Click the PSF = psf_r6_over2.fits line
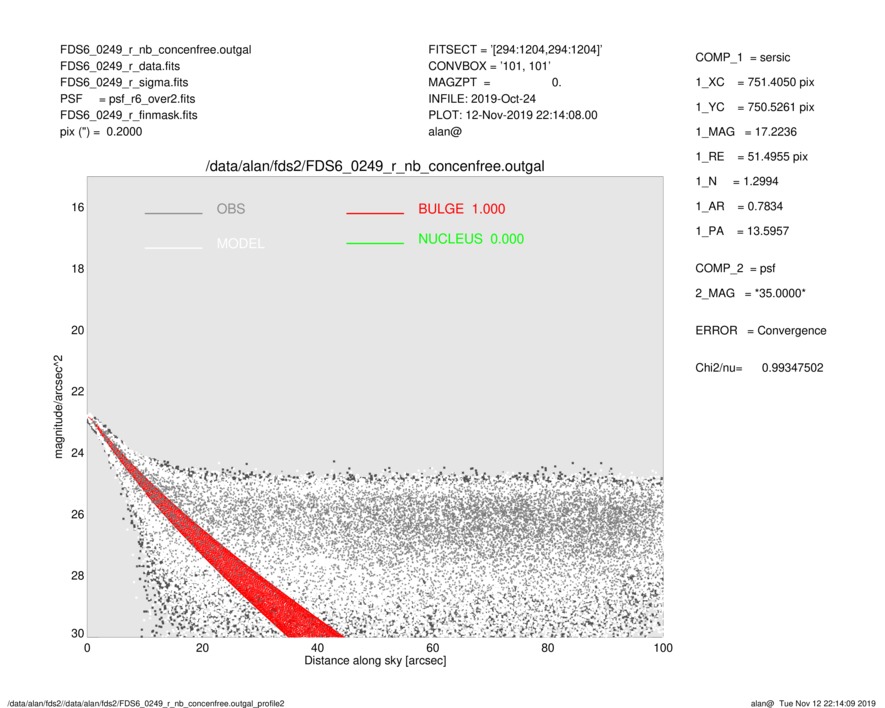The image size is (885, 708). (x=128, y=99)
